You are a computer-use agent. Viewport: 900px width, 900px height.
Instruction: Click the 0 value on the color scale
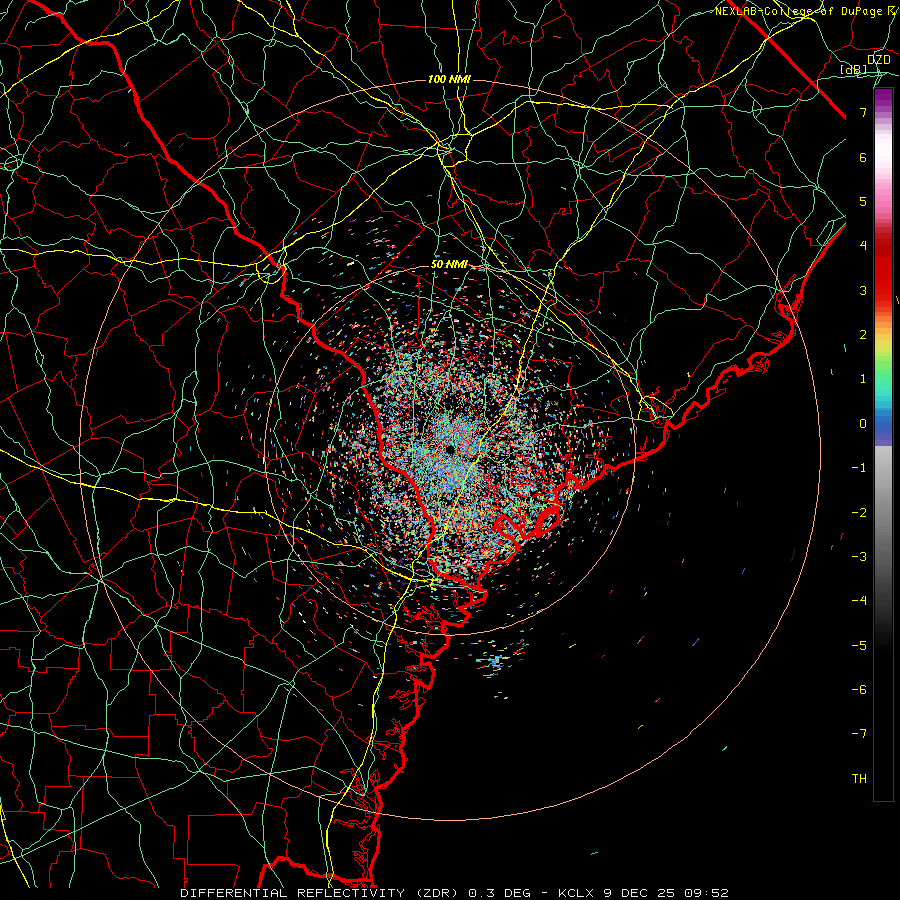(x=863, y=424)
